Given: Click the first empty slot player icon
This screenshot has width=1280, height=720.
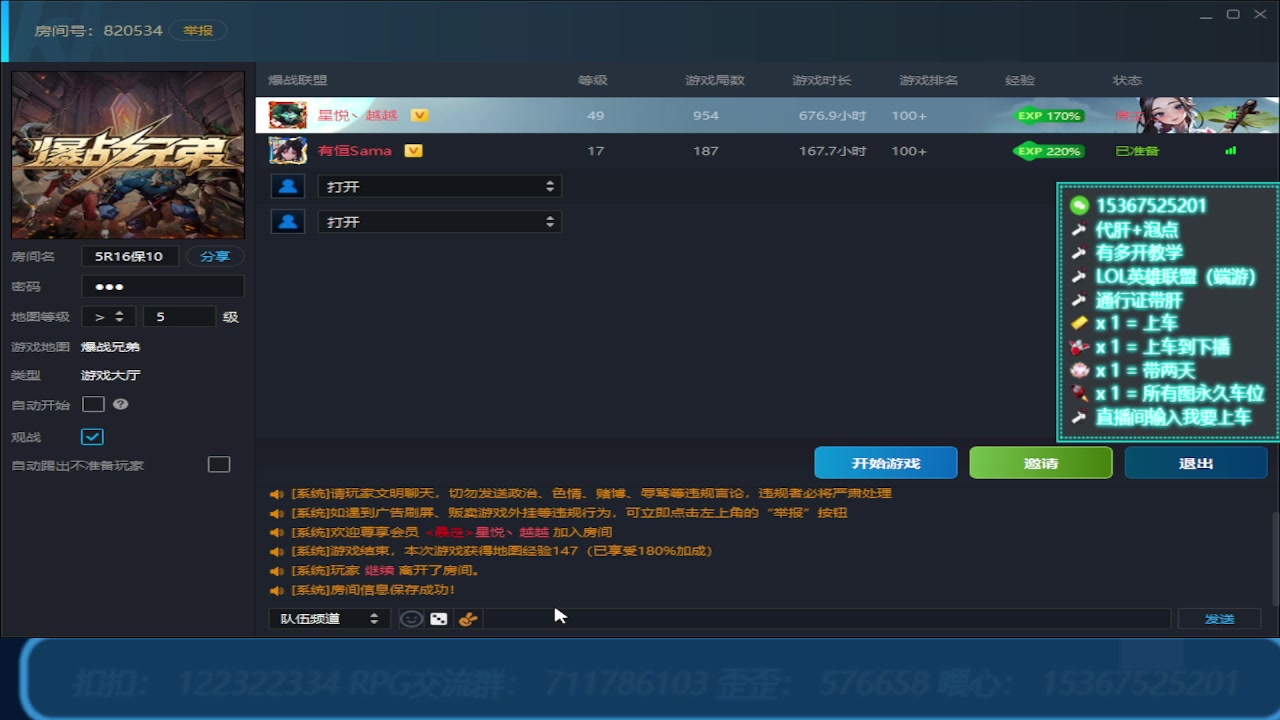Looking at the screenshot, I should 288,186.
